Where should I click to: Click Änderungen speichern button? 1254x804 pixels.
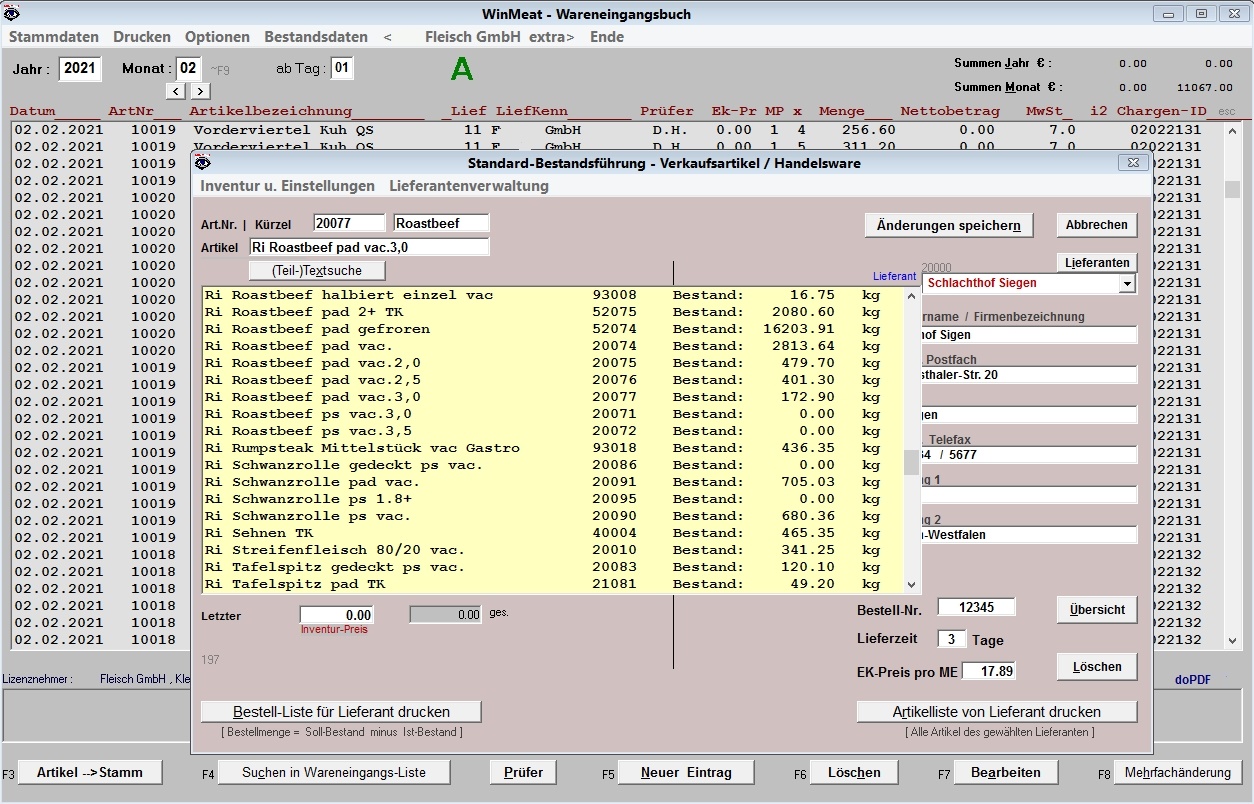click(x=948, y=225)
